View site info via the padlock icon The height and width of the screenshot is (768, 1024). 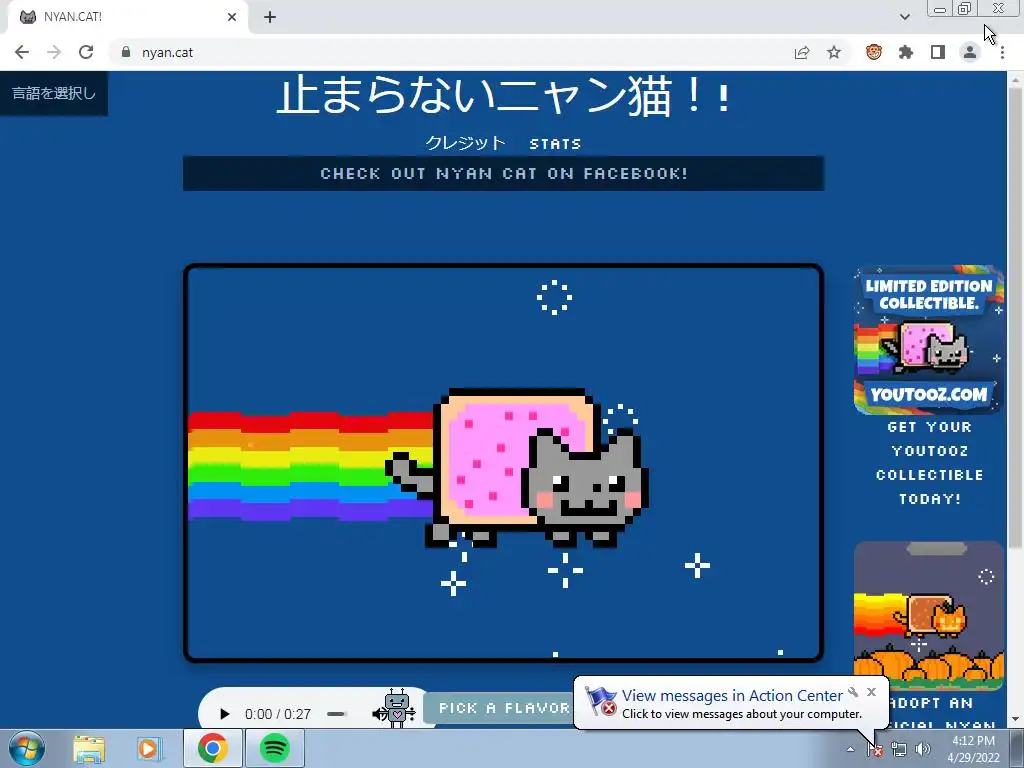pyautogui.click(x=126, y=52)
